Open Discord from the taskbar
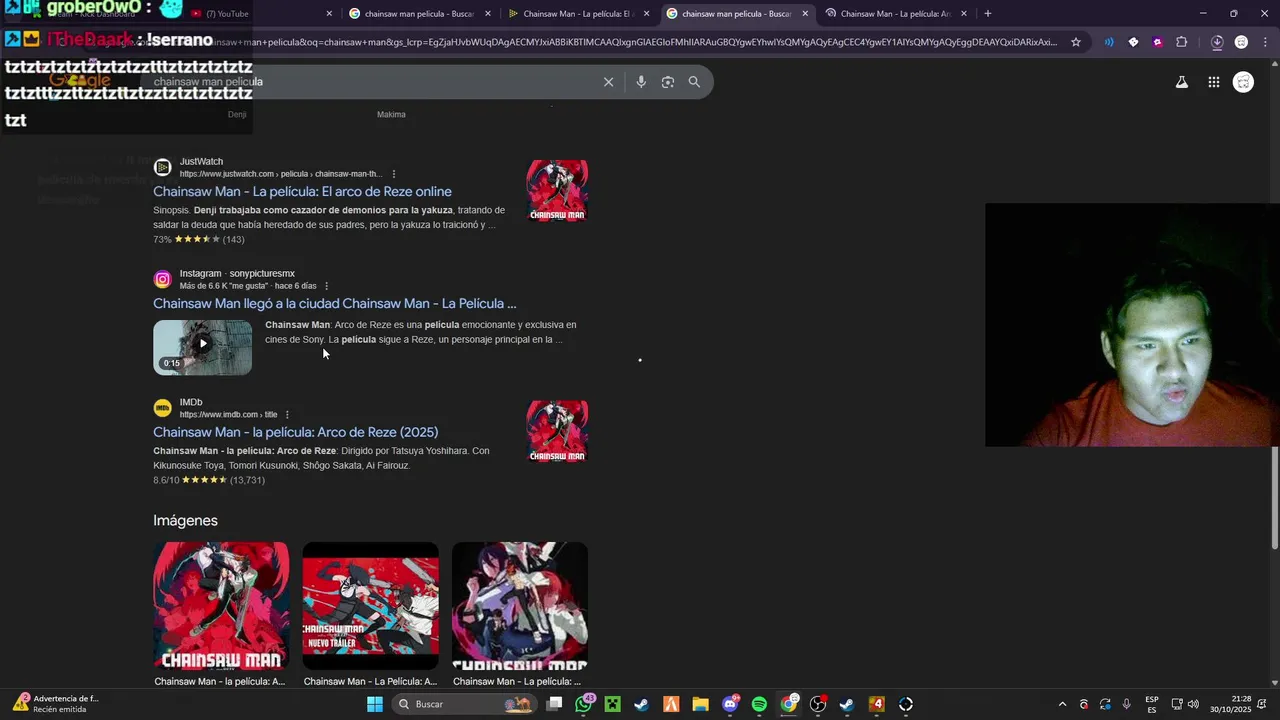The height and width of the screenshot is (720, 1280). 730,704
